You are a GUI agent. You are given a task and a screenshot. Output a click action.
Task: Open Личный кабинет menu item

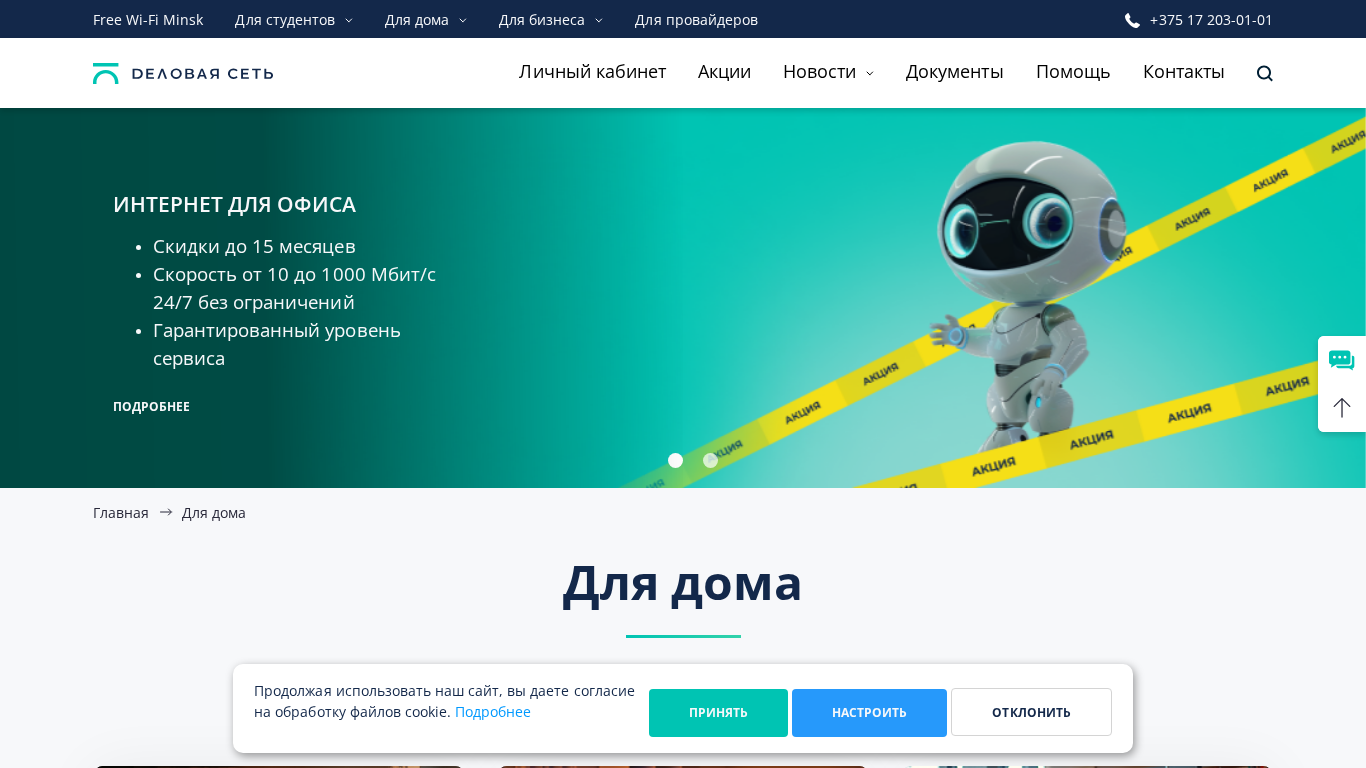[592, 72]
